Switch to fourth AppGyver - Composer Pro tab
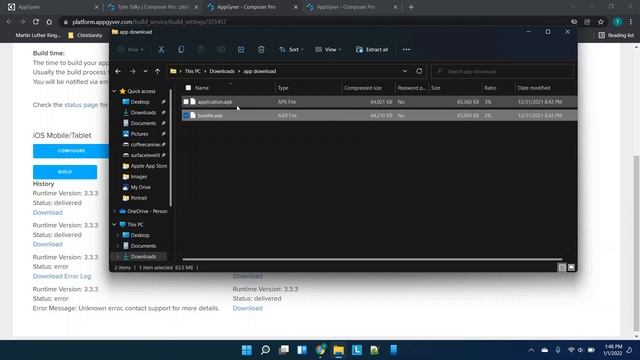 [x=352, y=7]
